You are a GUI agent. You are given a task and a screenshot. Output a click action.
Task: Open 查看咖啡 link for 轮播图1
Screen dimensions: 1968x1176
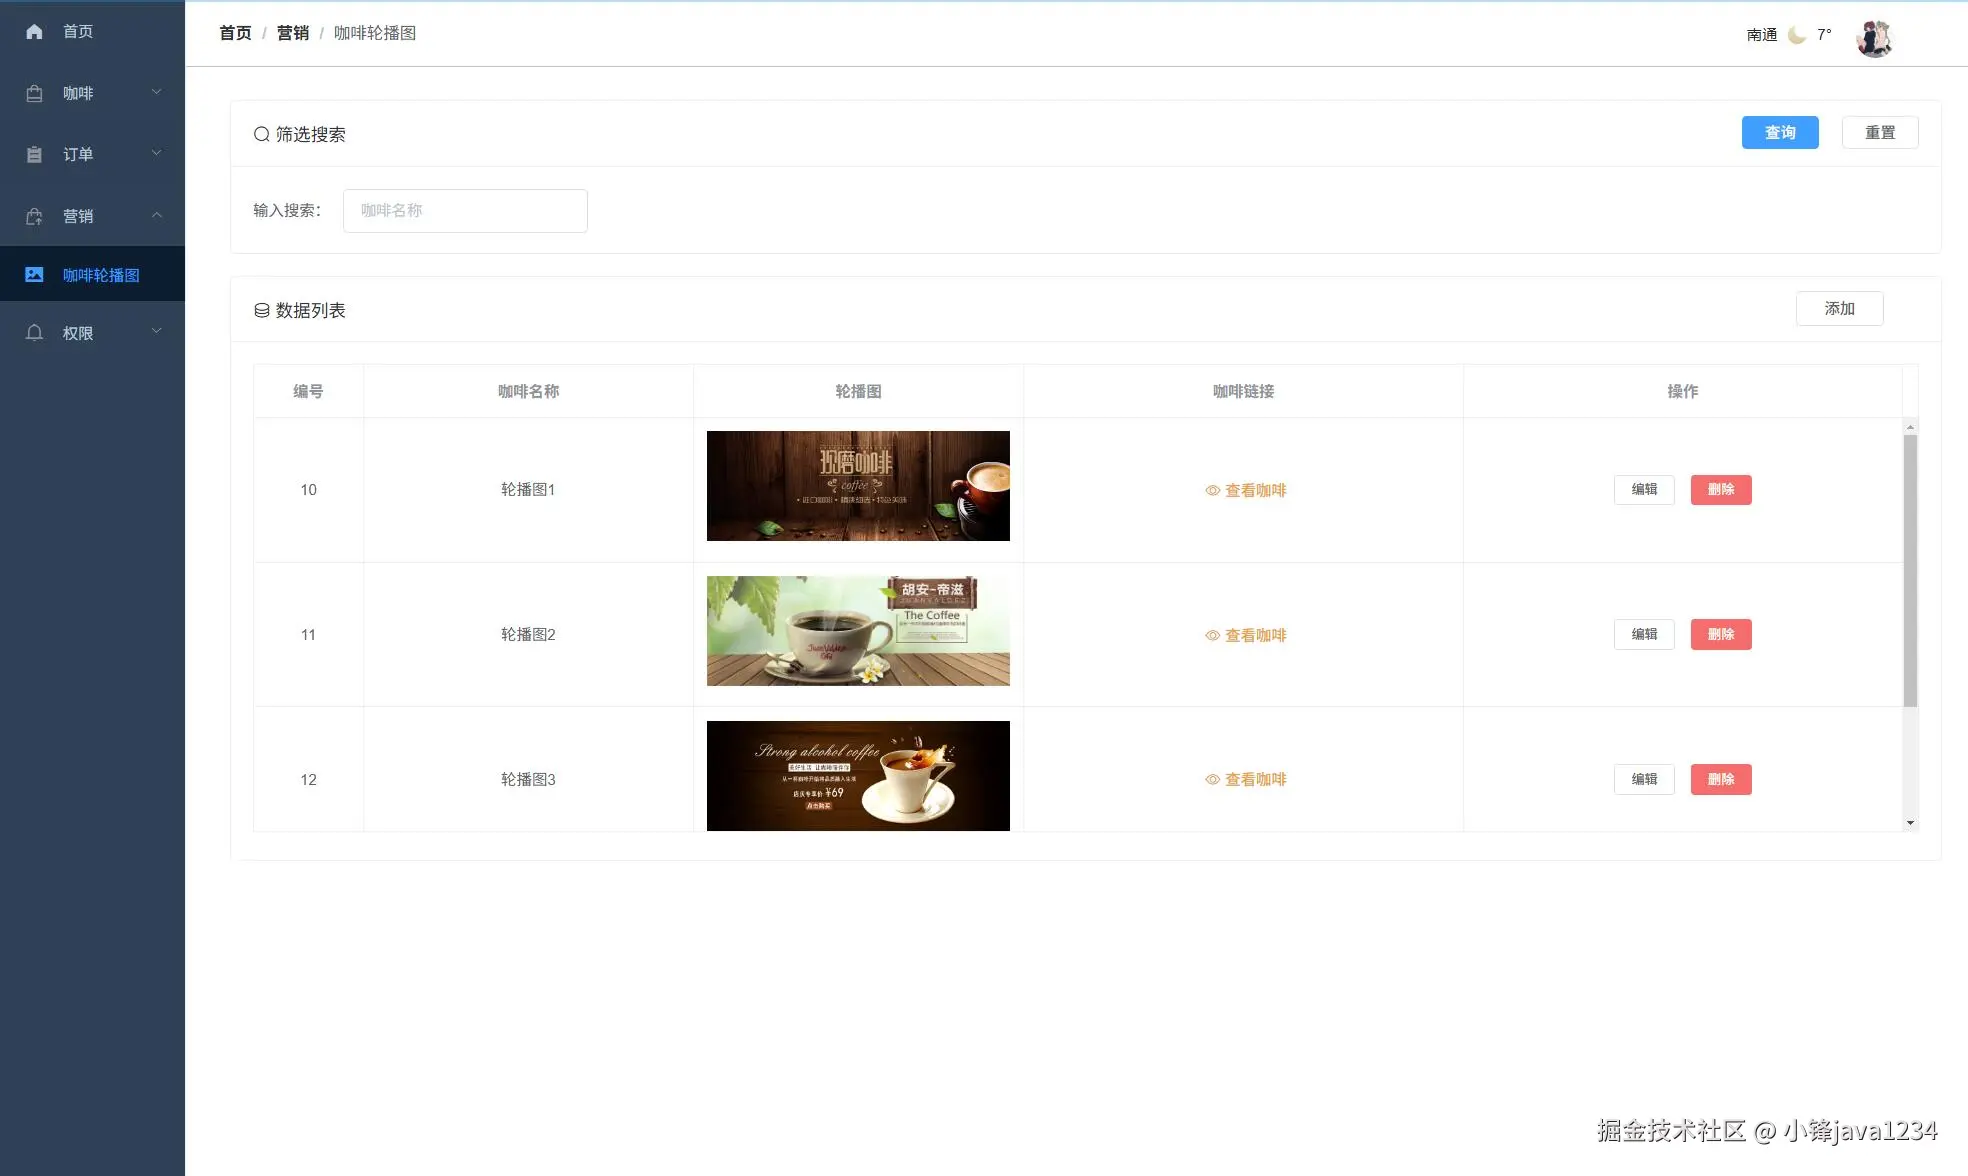(x=1245, y=490)
